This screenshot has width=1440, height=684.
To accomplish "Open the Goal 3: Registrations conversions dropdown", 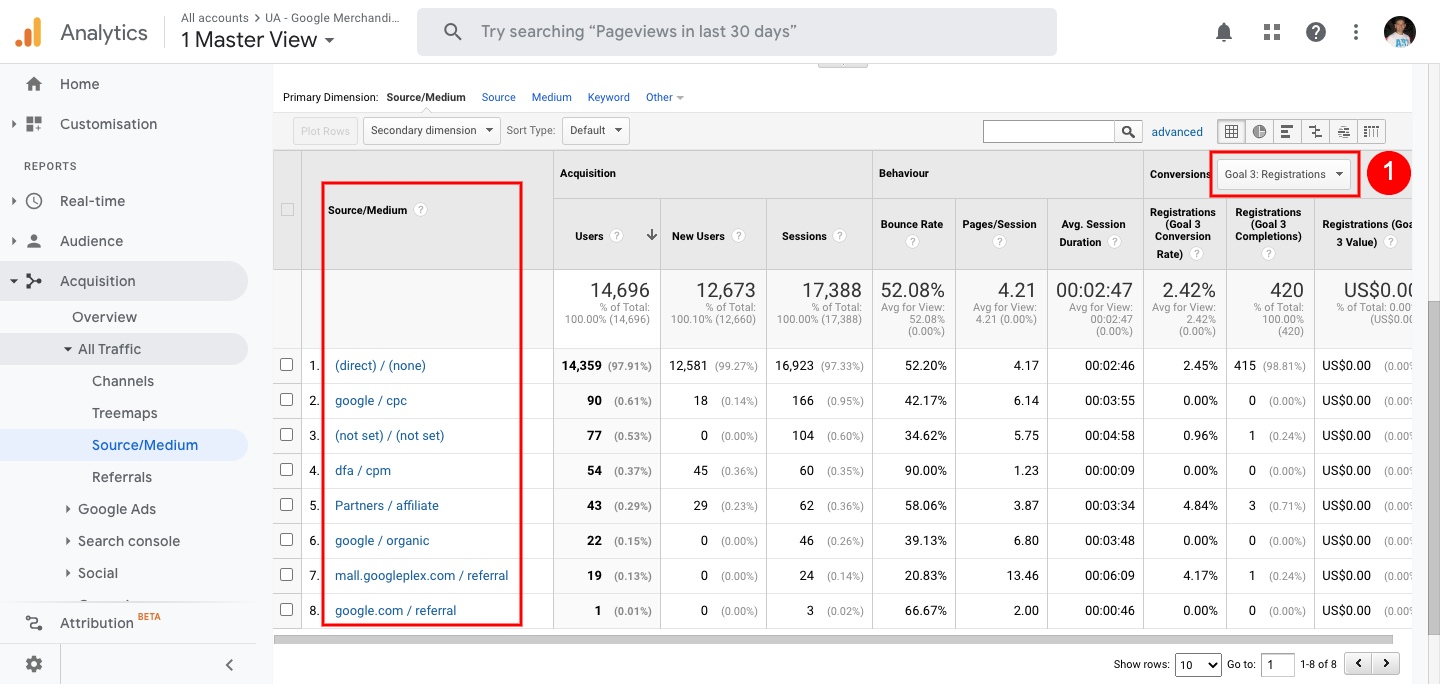I will click(1284, 174).
